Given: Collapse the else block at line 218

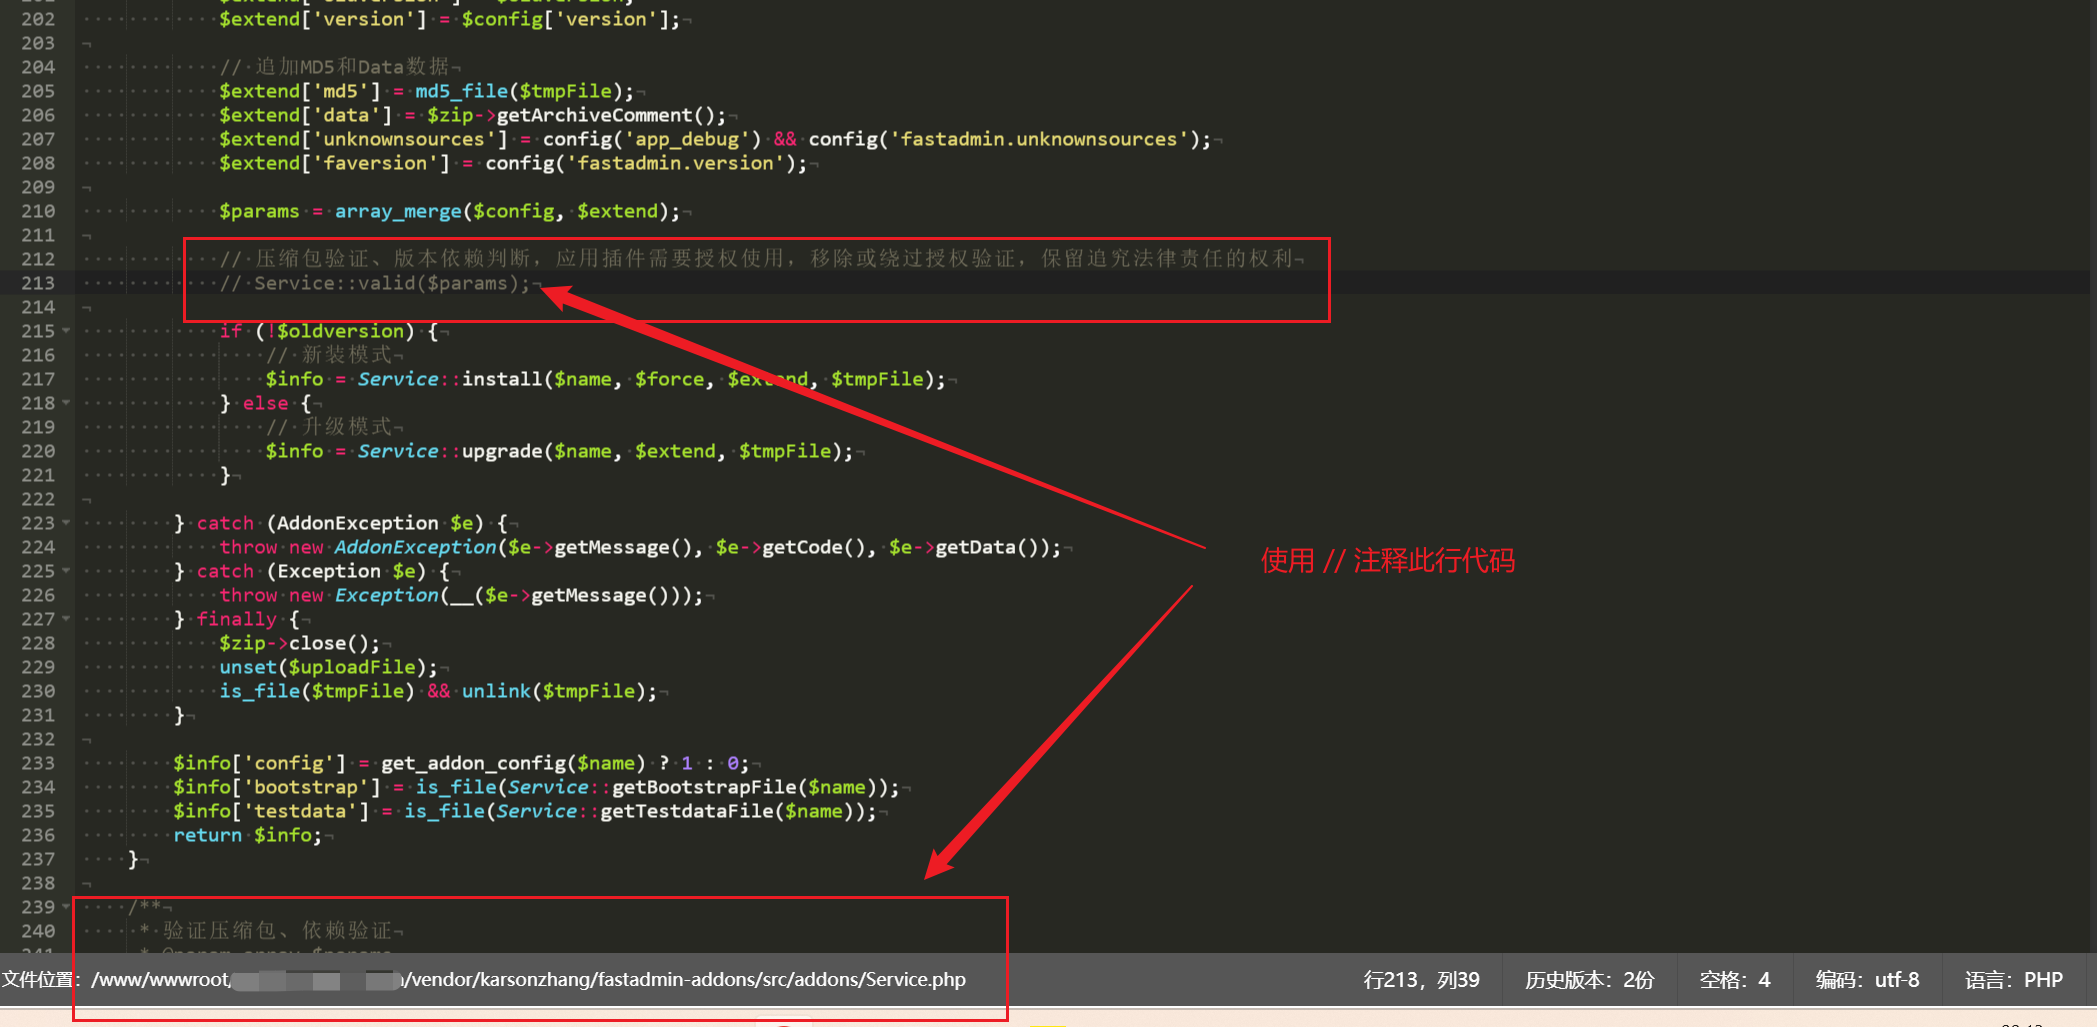Looking at the screenshot, I should click(x=64, y=403).
